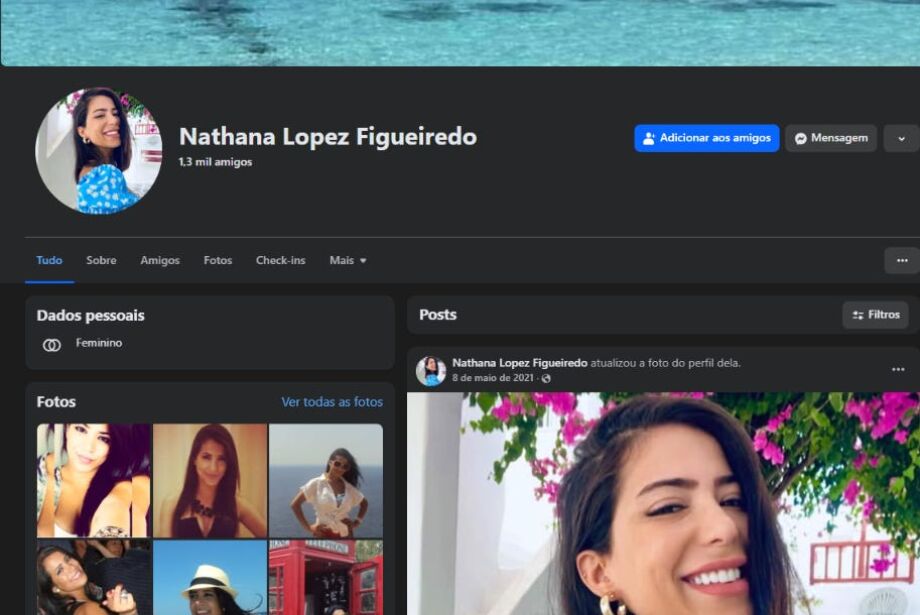Viewport: 920px width, 615px height.
Task: Open the post's three-dot options menu
Action: pyautogui.click(x=898, y=369)
